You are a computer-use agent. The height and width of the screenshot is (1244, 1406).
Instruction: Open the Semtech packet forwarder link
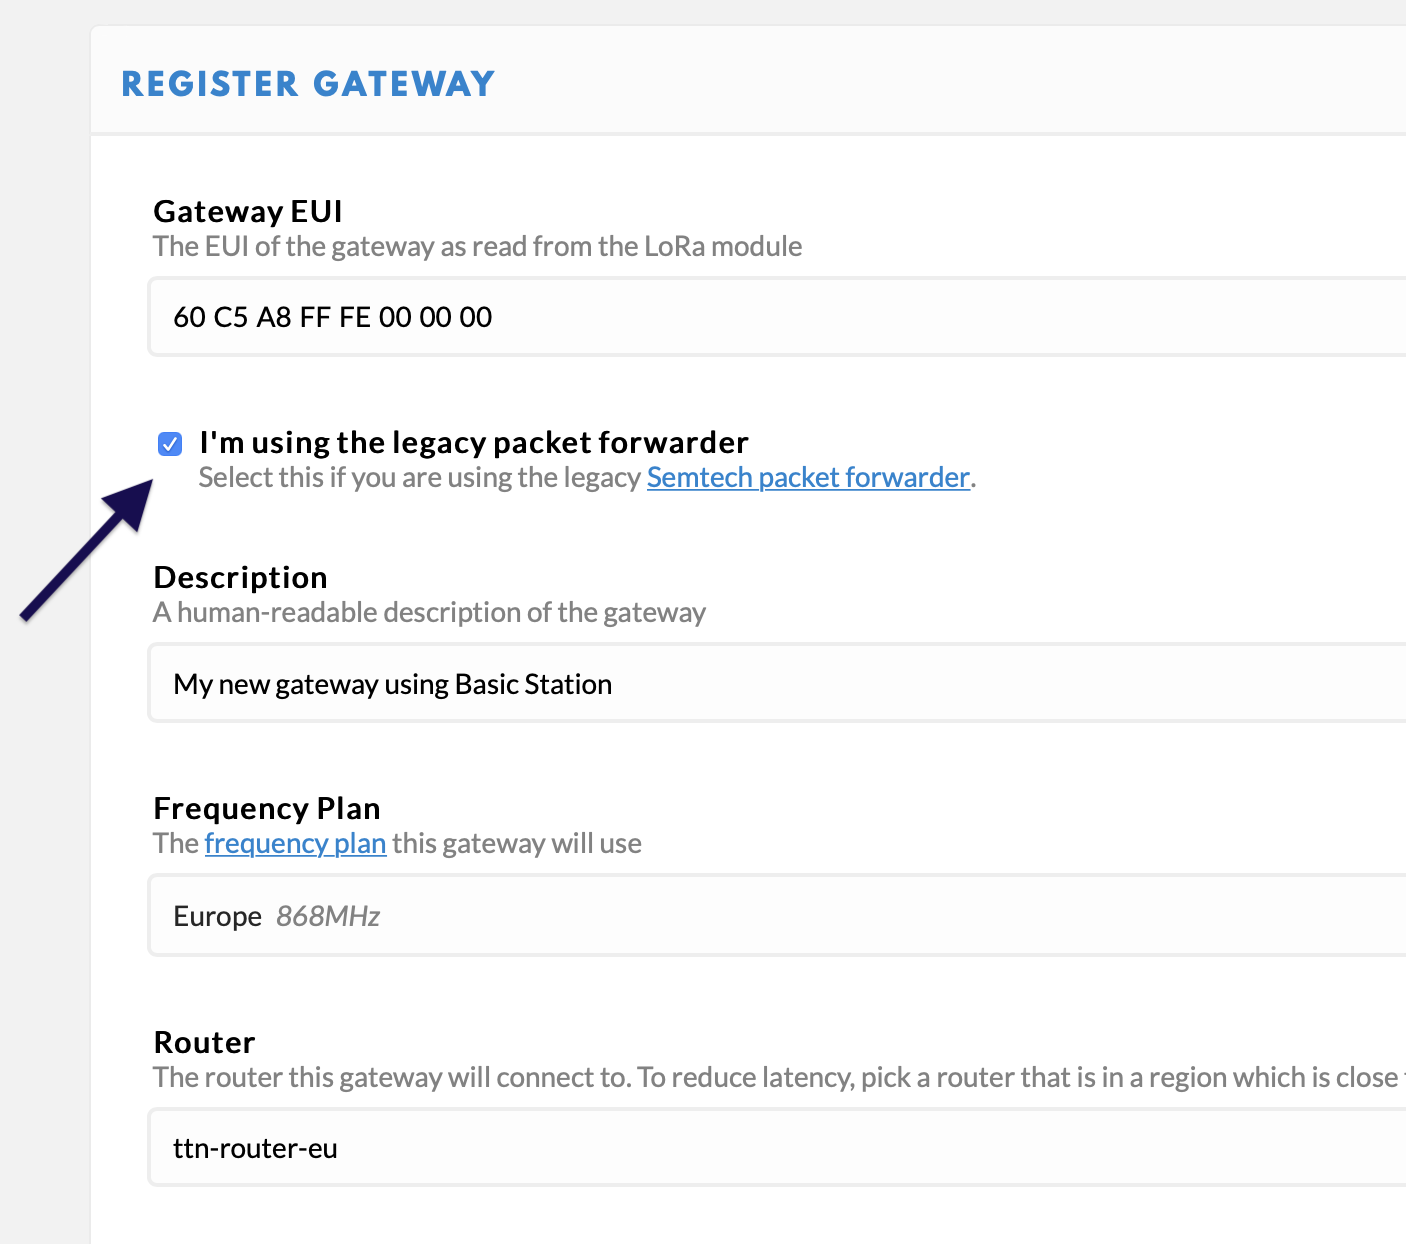[808, 478]
